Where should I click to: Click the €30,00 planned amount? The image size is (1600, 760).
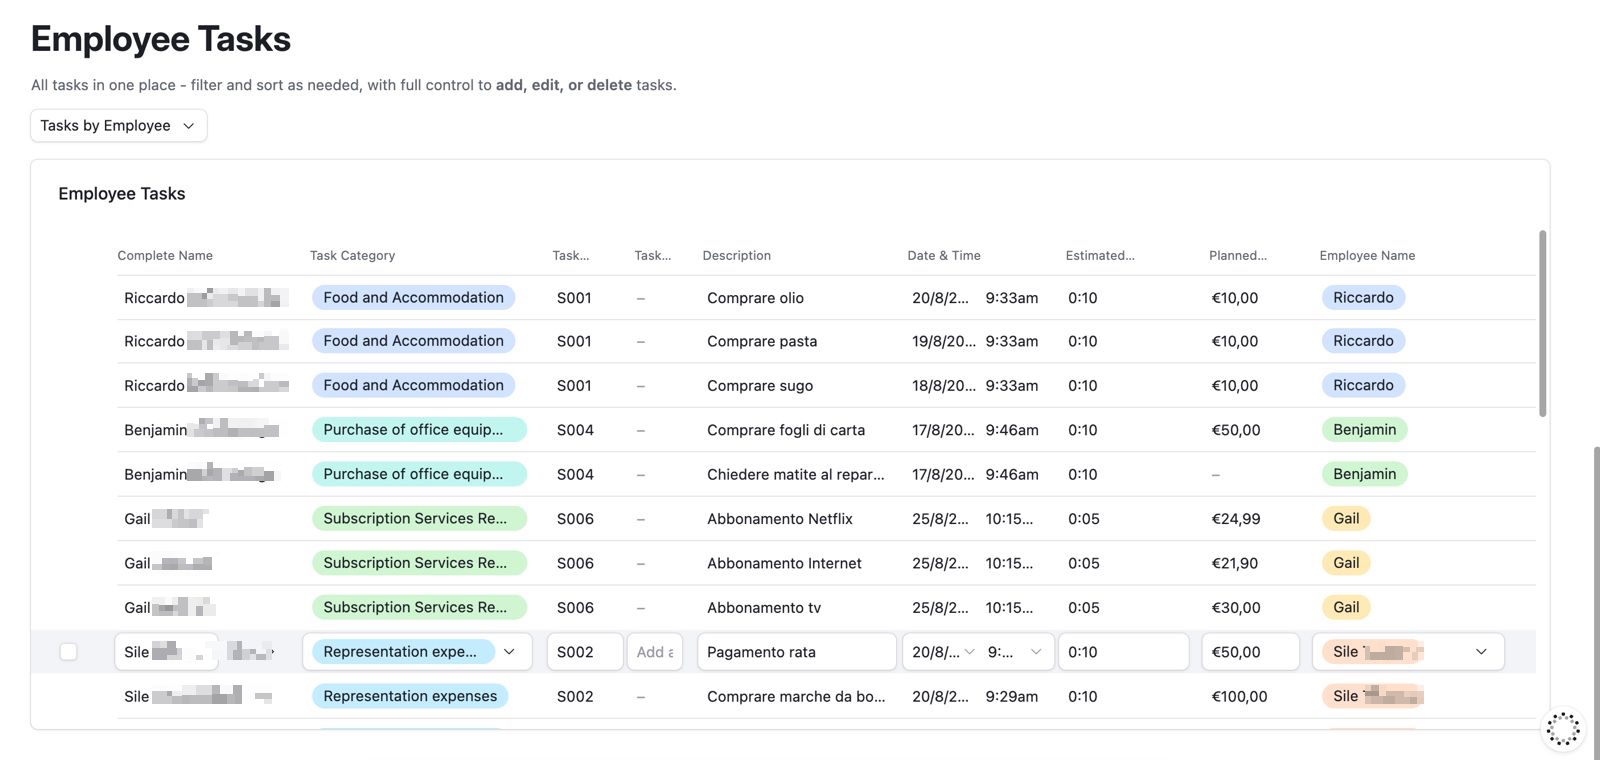[x=1236, y=608]
